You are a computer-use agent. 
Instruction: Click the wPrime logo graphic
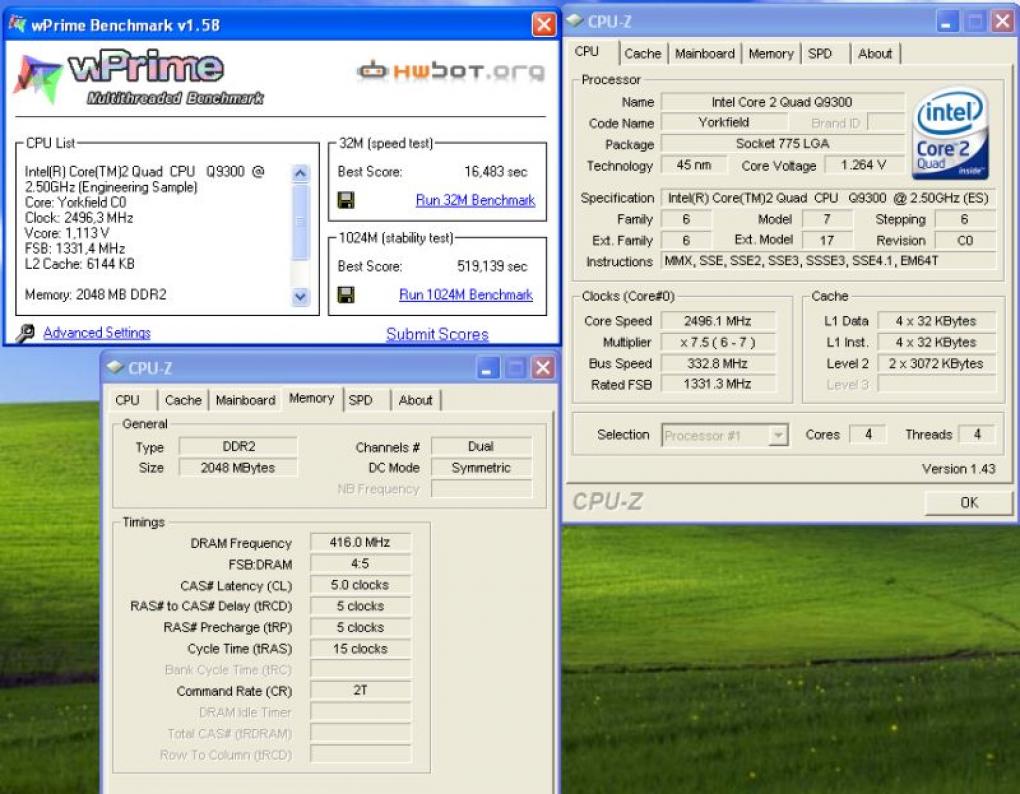coord(138,78)
